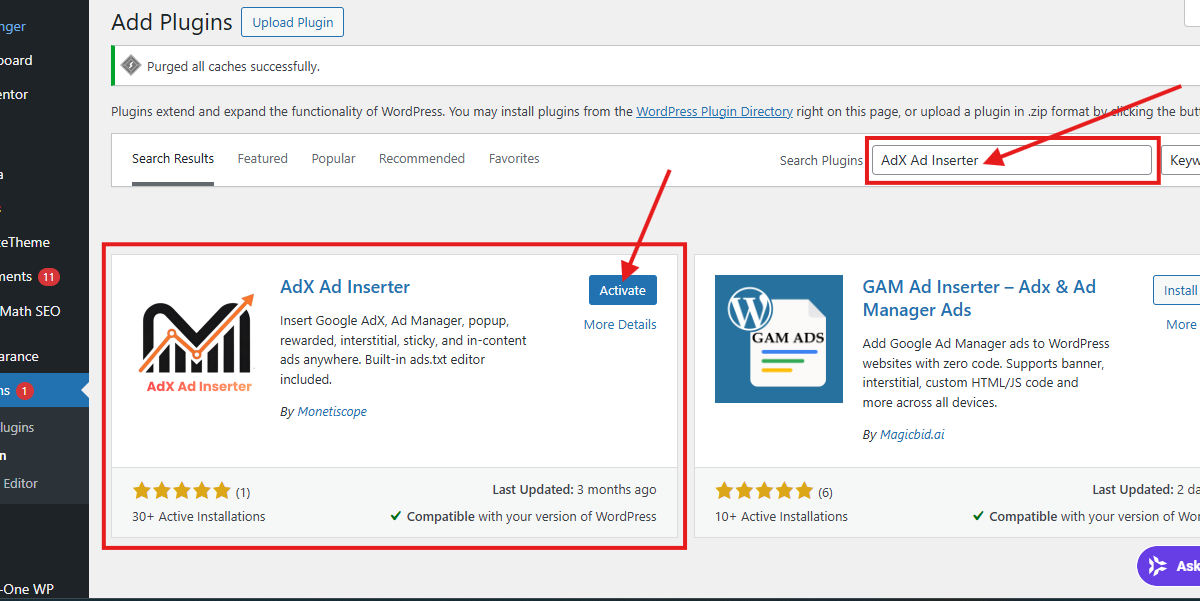
Task: Open Rank Math SEO in sidebar menu
Action: click(30, 311)
